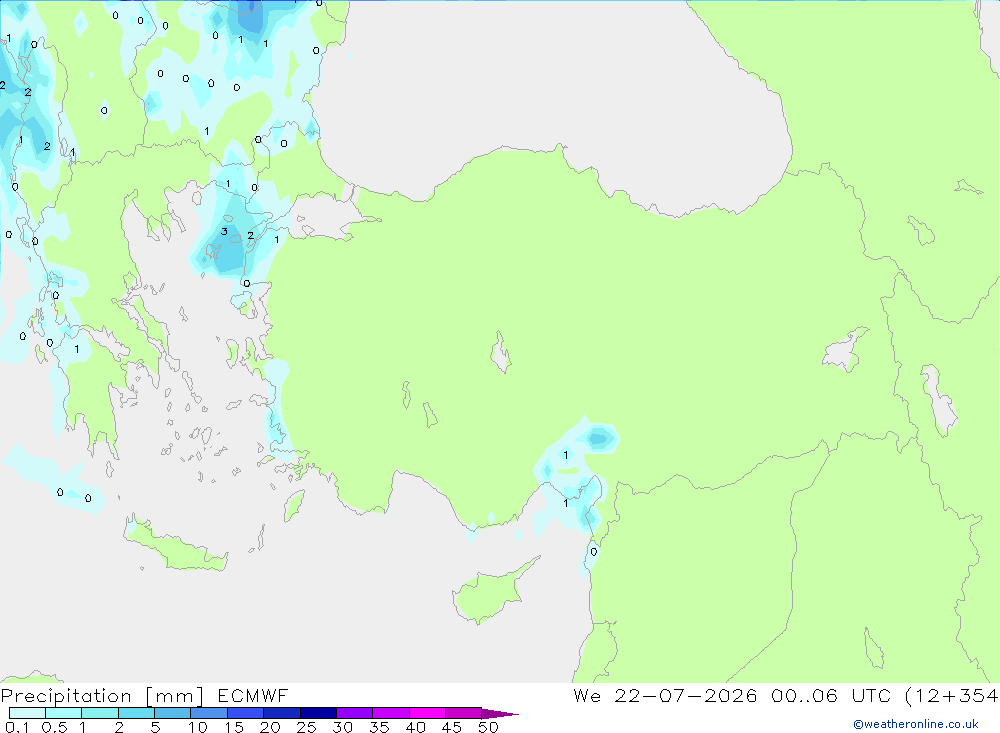Screen dimensions: 1000x733
Task: Click the 0.1 to 0.5 mm legend swatch
Action: point(27,713)
